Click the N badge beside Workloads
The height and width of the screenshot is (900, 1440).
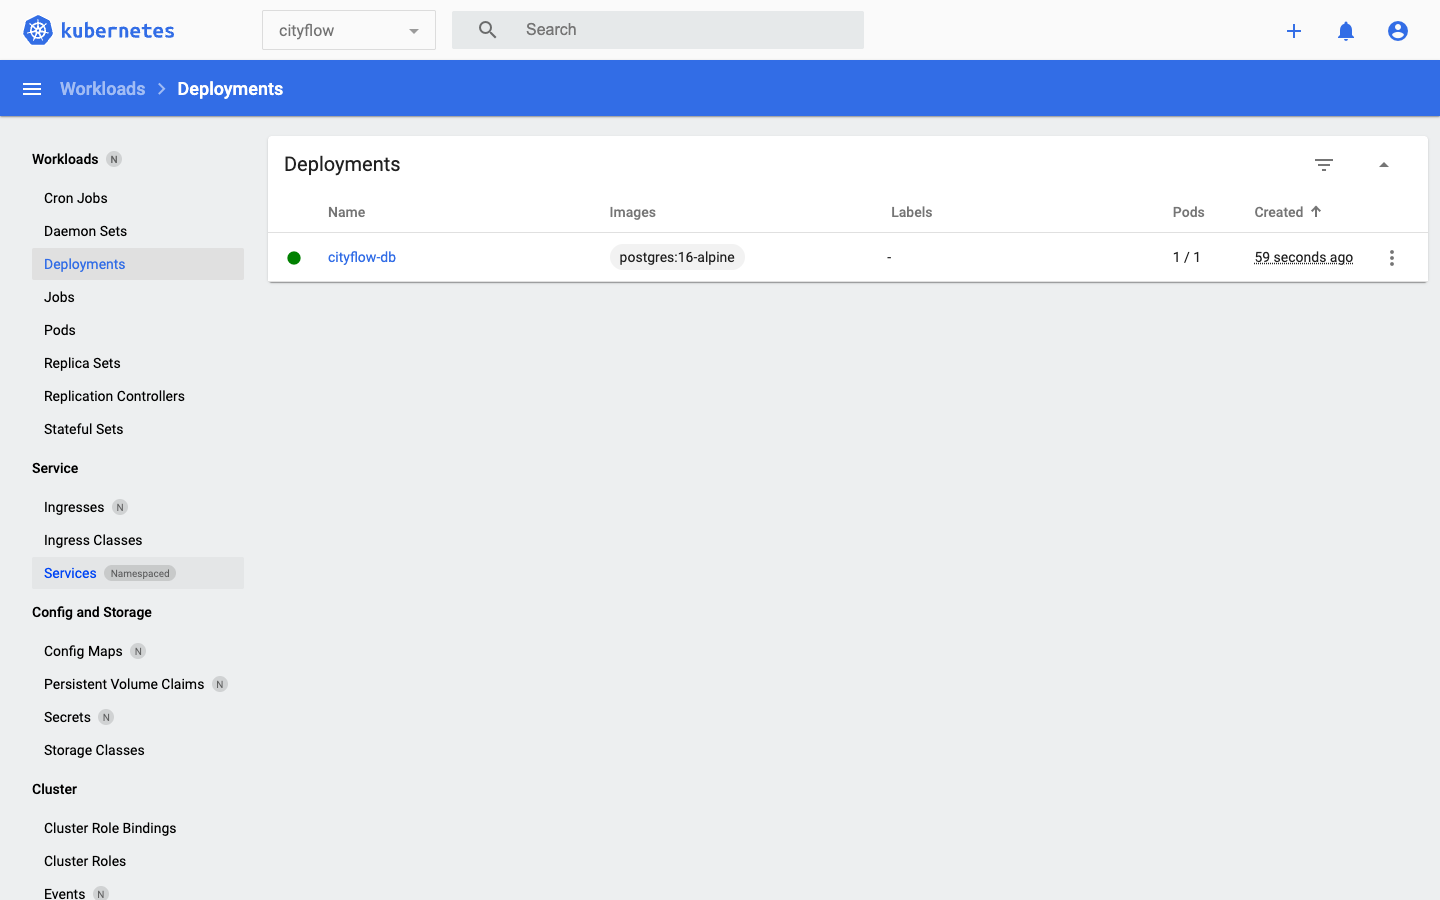pyautogui.click(x=114, y=159)
